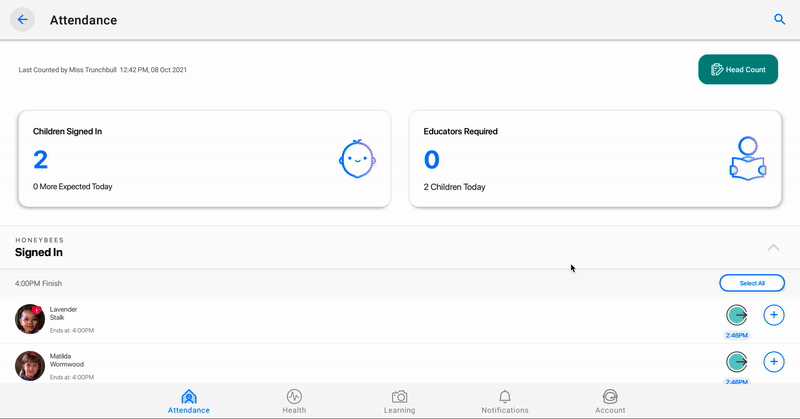
Task: Click the 'Attendance' page title
Action: tap(83, 20)
